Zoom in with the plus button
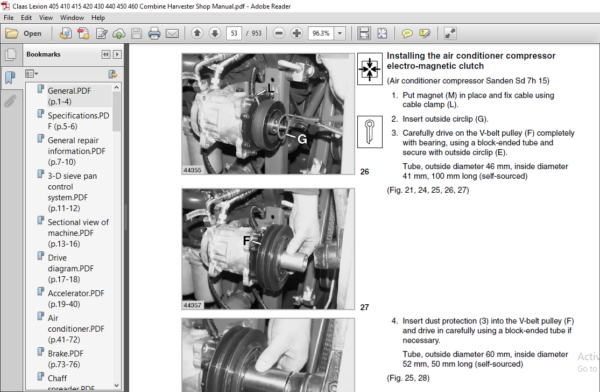Screen dimensions: 600x392 pos(297,33)
